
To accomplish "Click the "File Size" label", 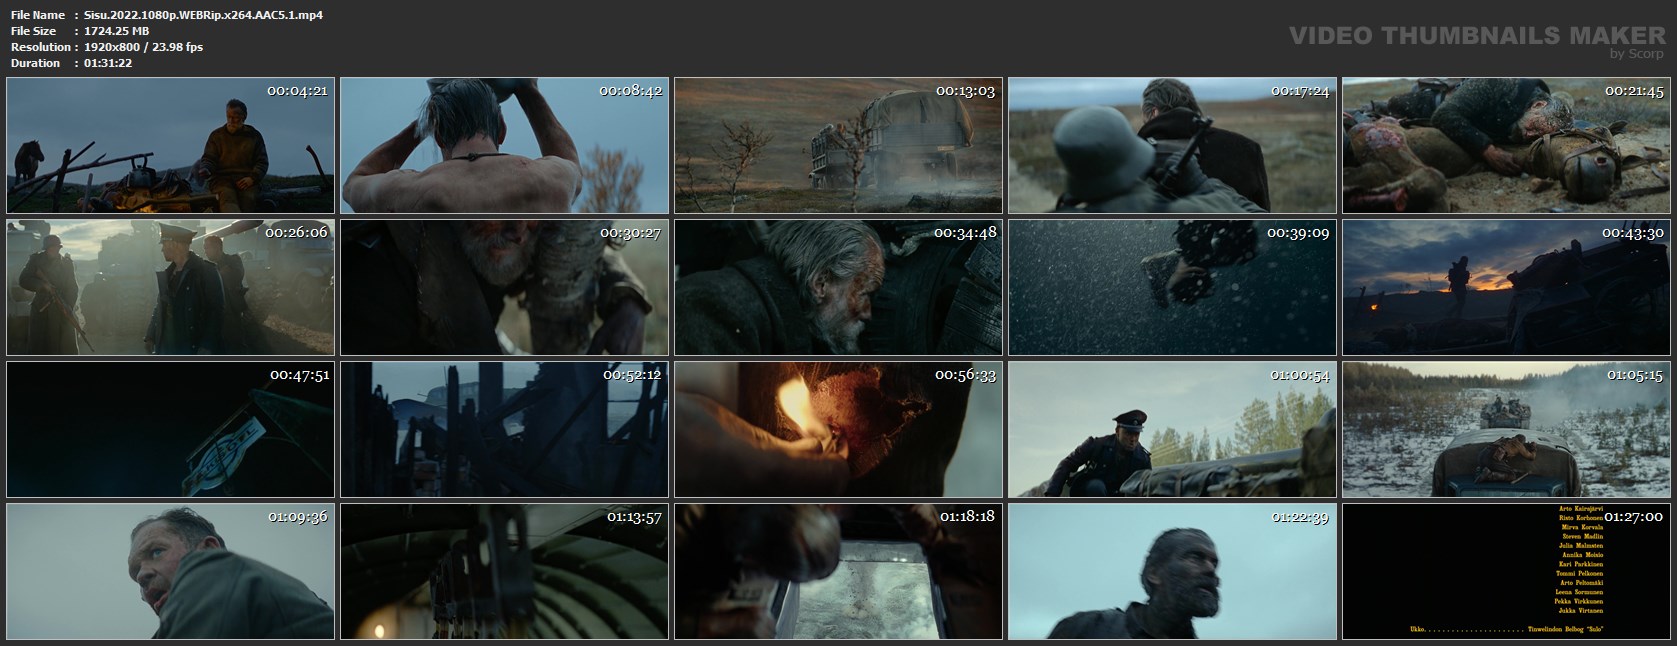I will (35, 31).
